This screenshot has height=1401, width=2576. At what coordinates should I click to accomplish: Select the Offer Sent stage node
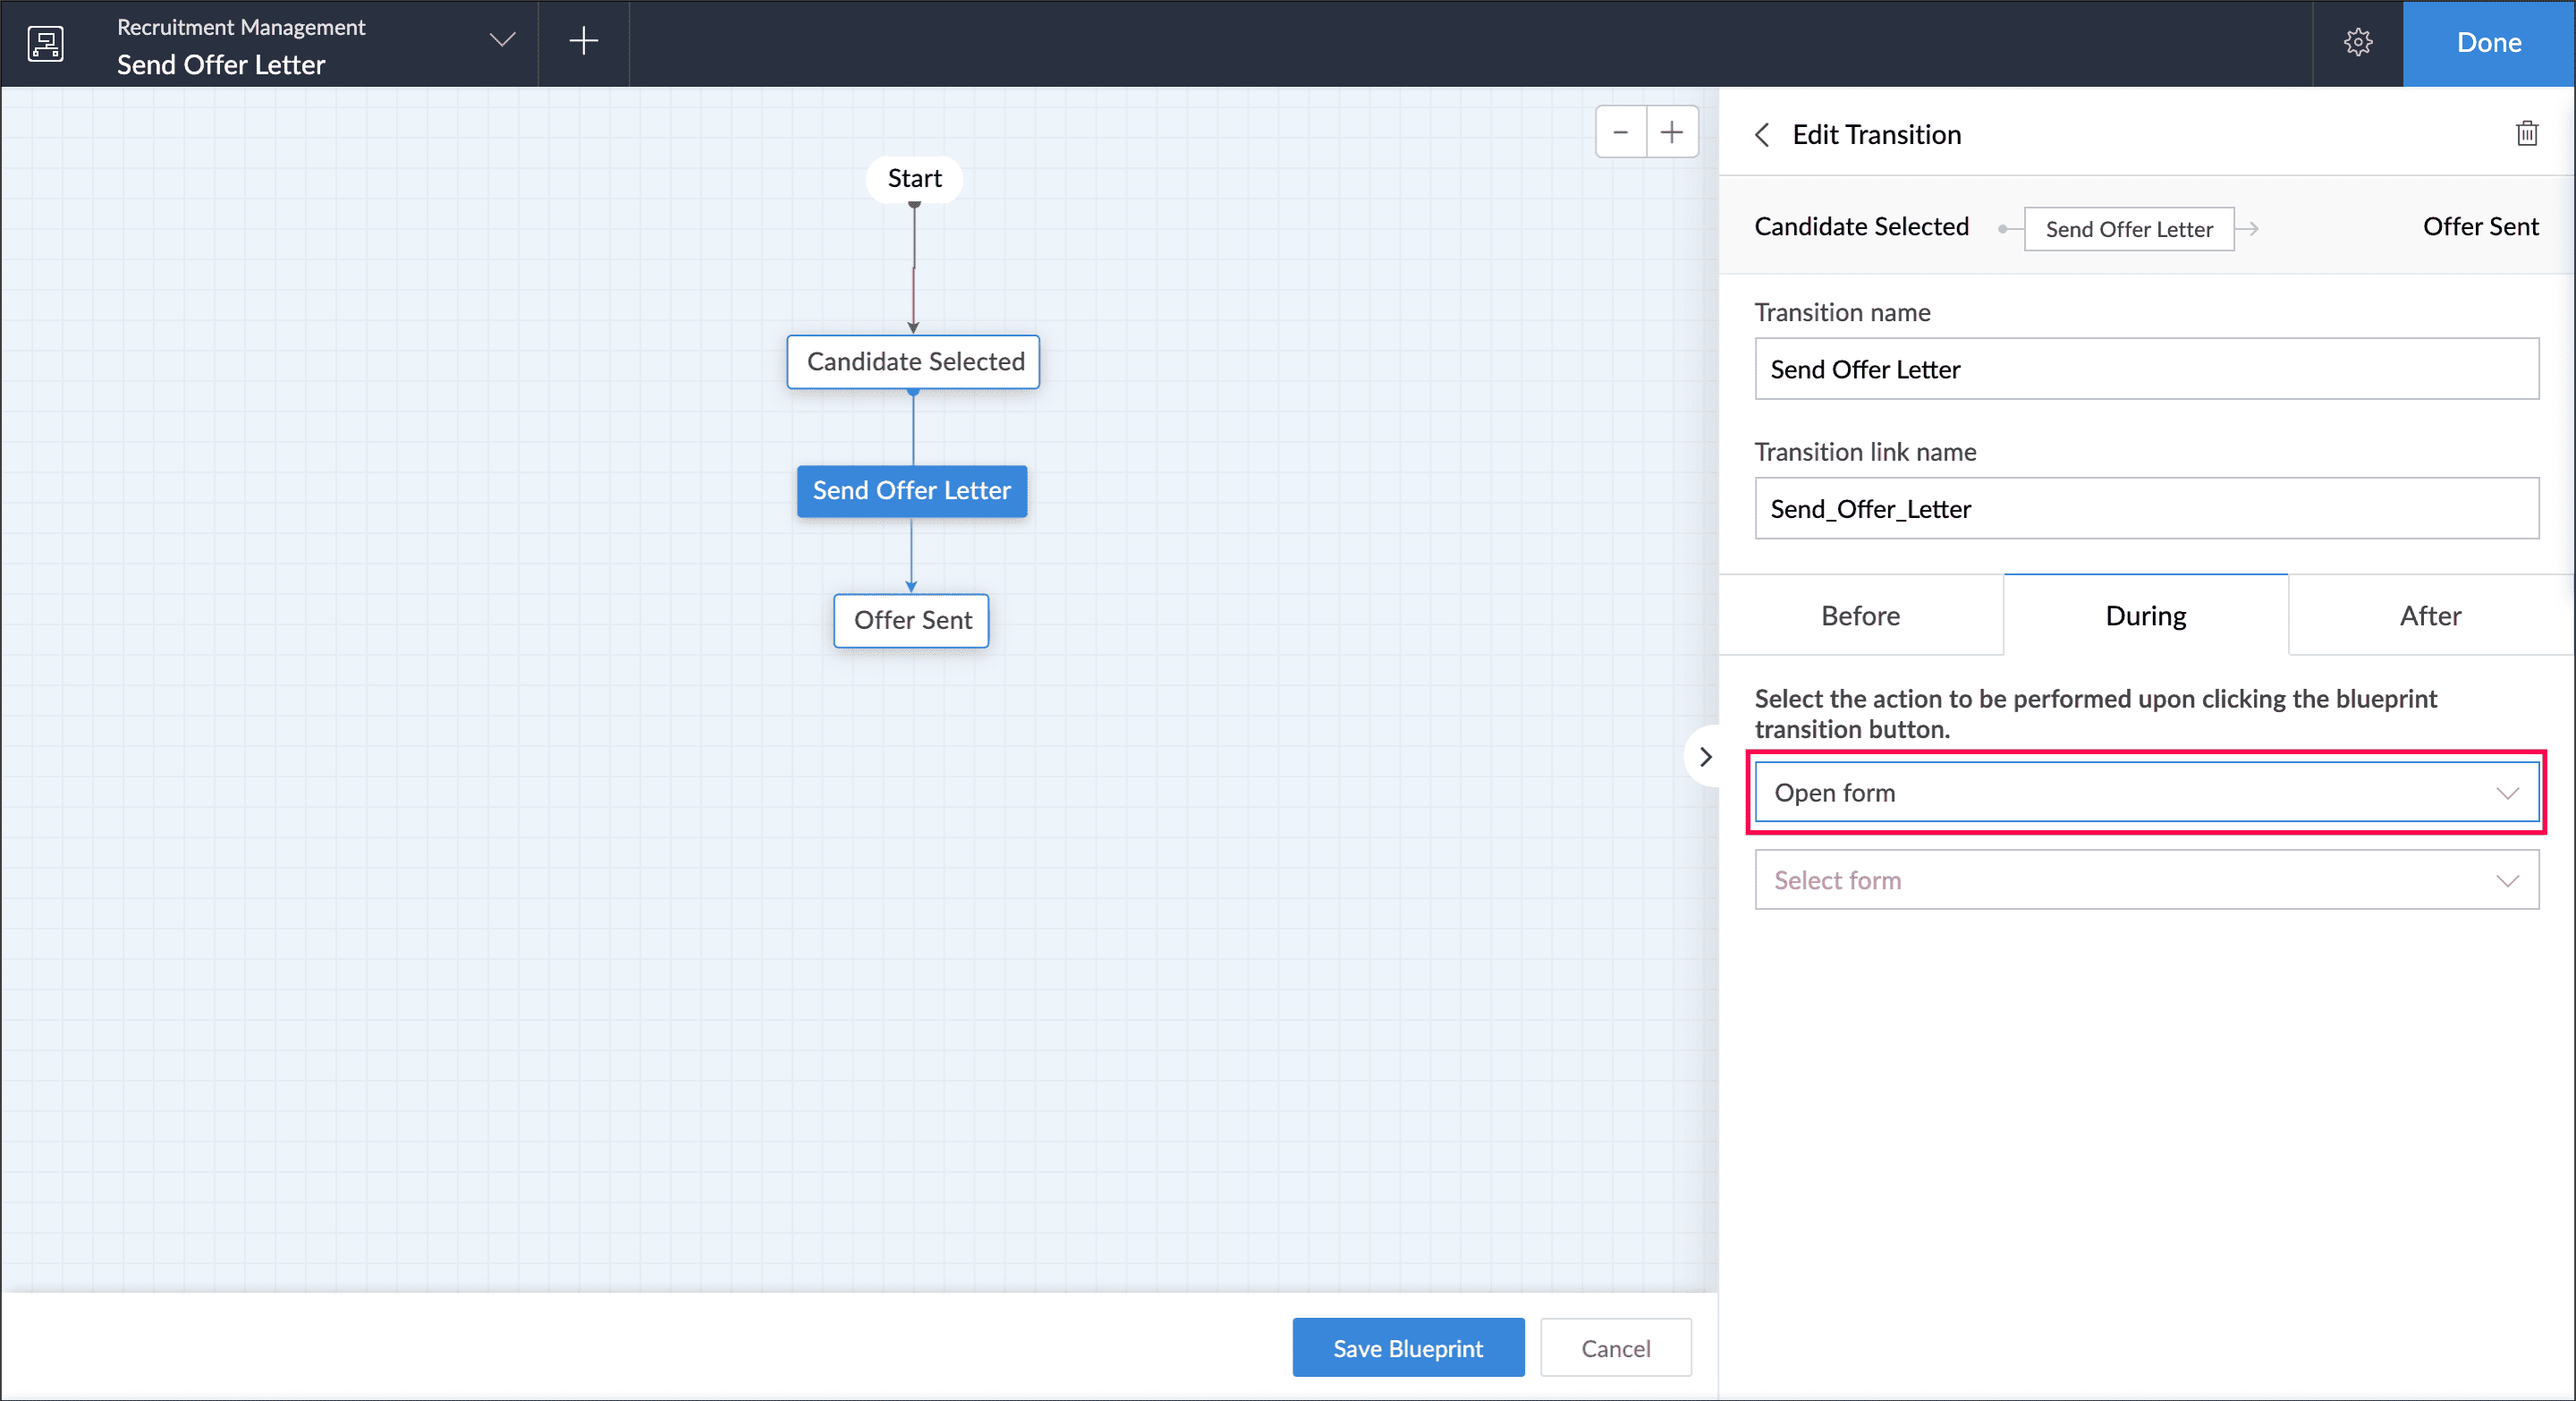click(x=911, y=620)
